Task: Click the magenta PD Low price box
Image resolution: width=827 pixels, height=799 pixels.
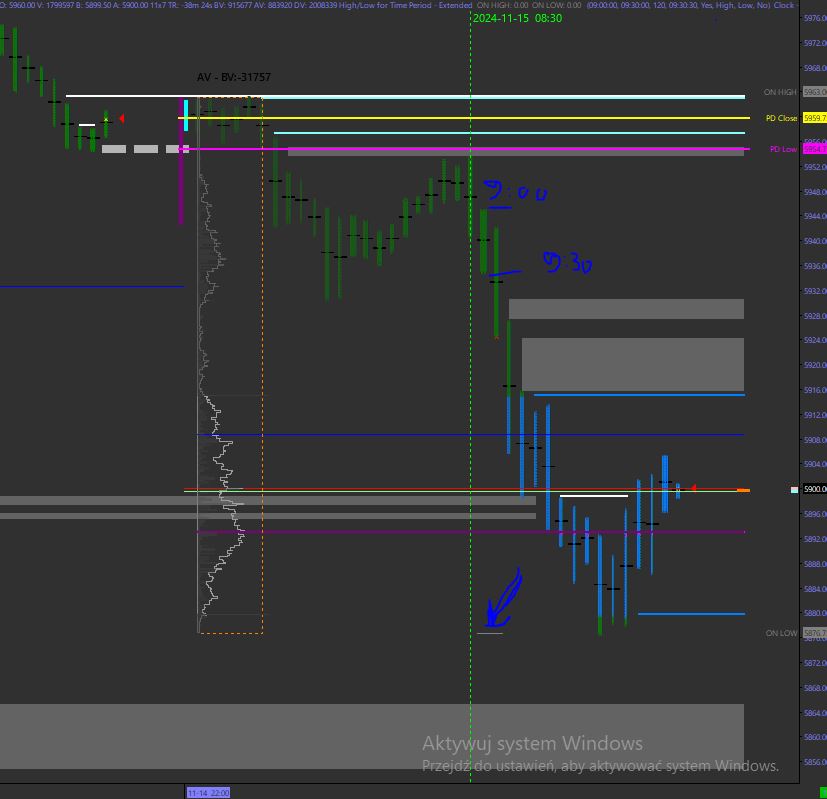Action: [x=815, y=149]
